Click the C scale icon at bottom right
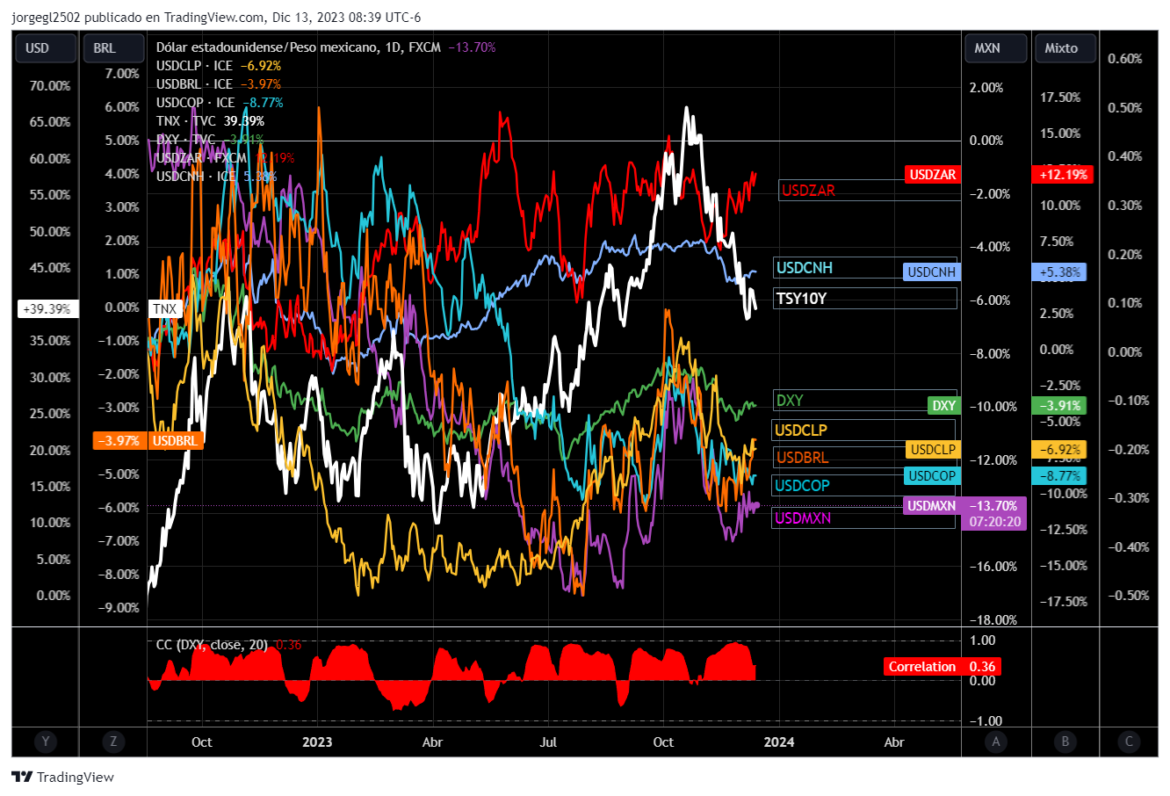Image resolution: width=1170 pixels, height=796 pixels. pyautogui.click(x=1128, y=741)
